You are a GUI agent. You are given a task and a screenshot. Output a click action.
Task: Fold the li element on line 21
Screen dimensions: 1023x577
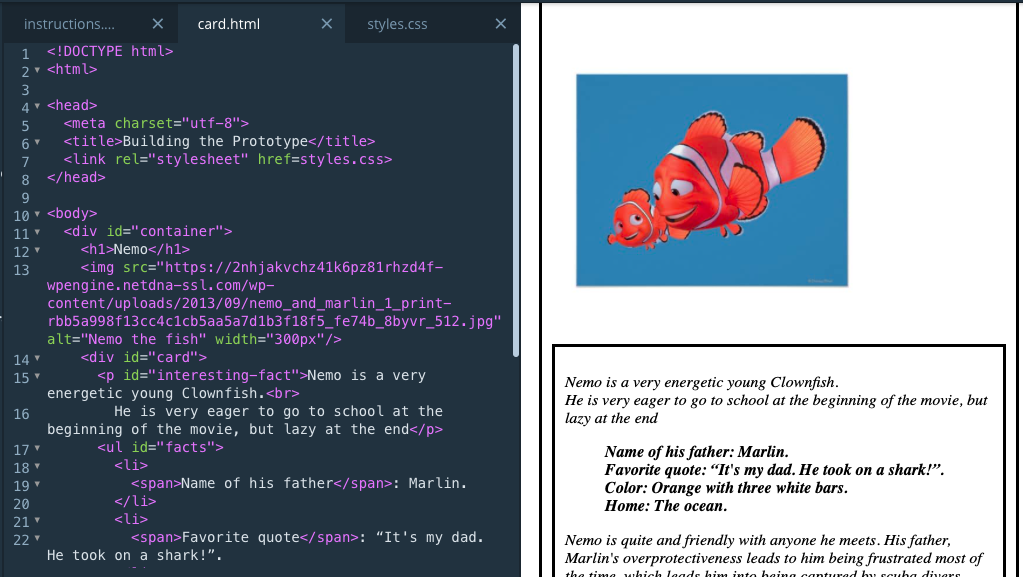coord(37,520)
